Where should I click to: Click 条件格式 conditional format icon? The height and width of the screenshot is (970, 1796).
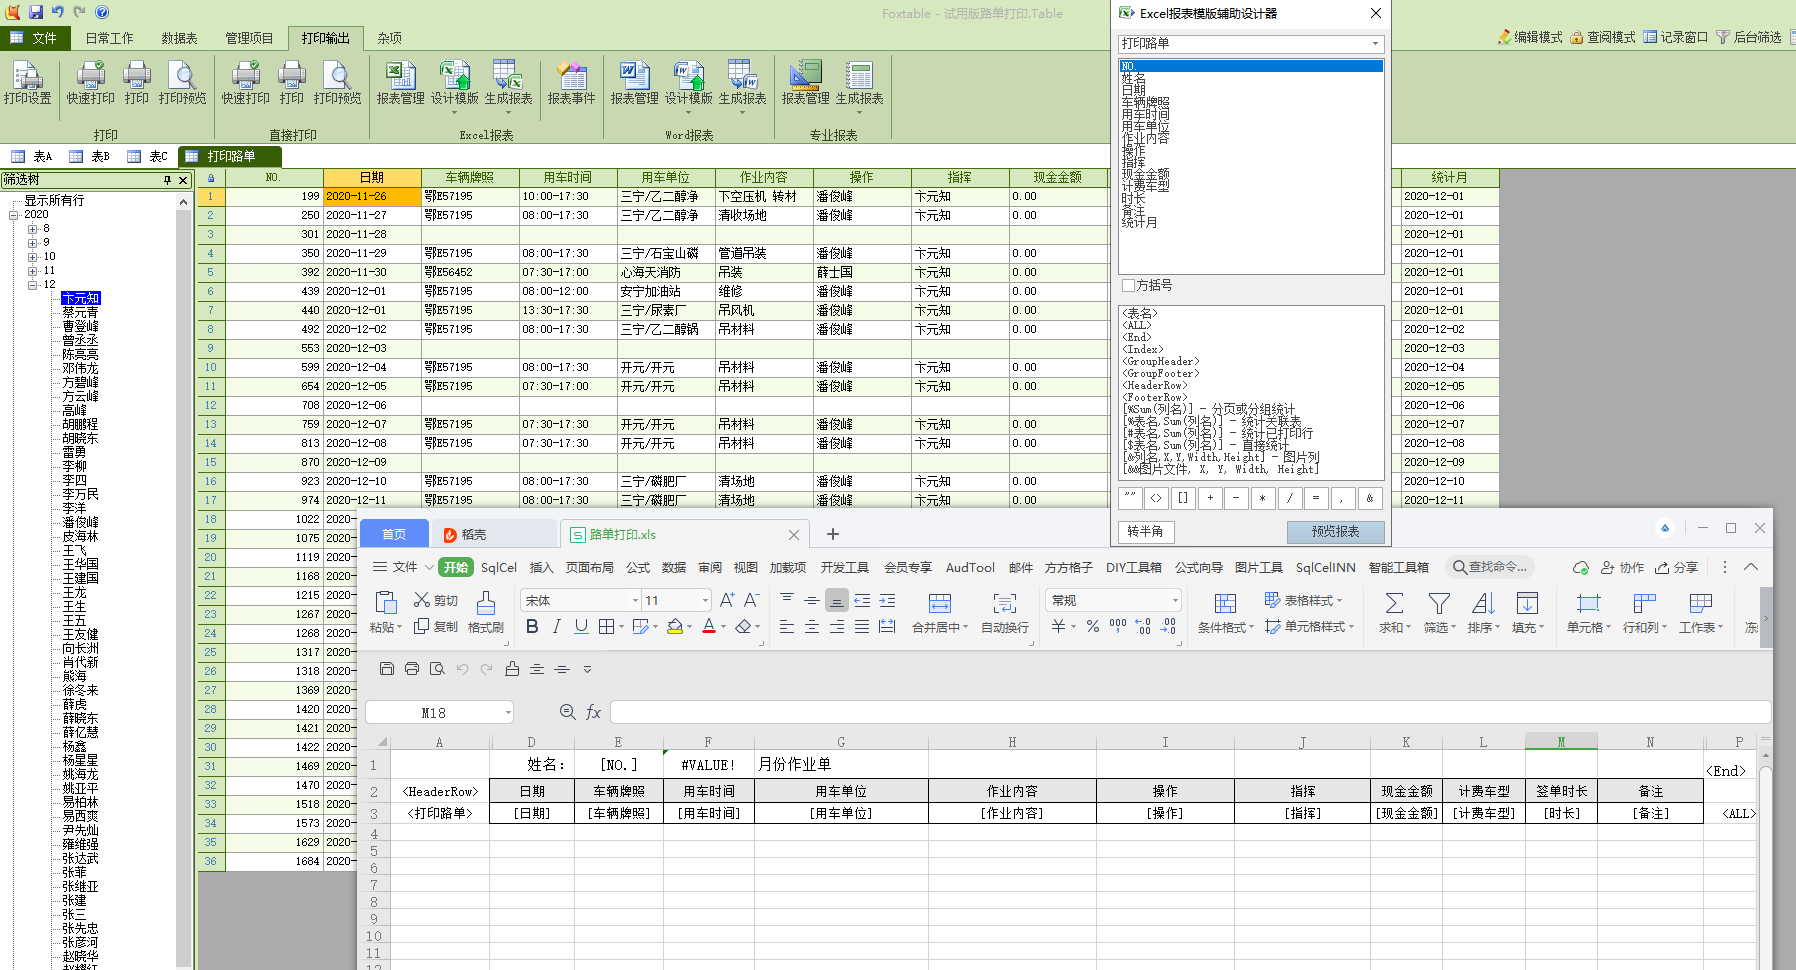tap(1225, 612)
